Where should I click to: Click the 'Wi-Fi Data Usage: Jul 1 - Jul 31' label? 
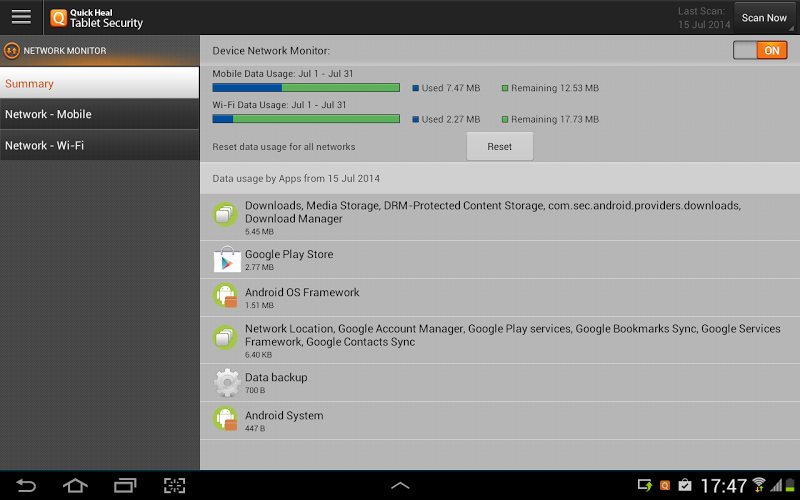(279, 105)
